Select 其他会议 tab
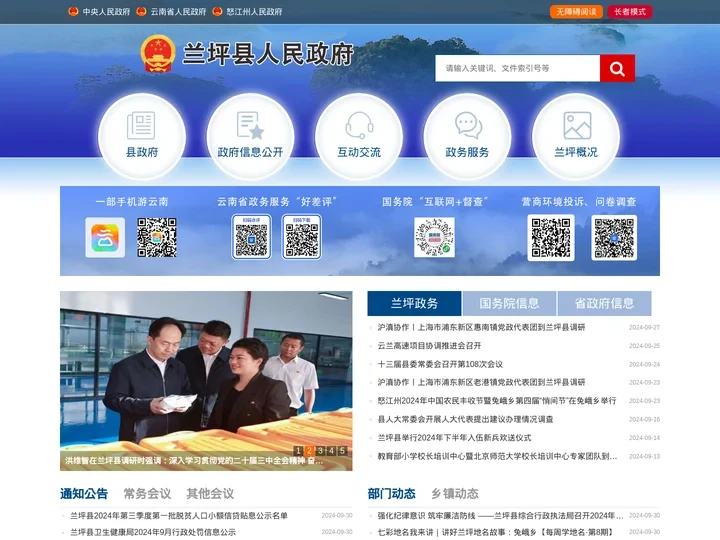 [x=210, y=494]
